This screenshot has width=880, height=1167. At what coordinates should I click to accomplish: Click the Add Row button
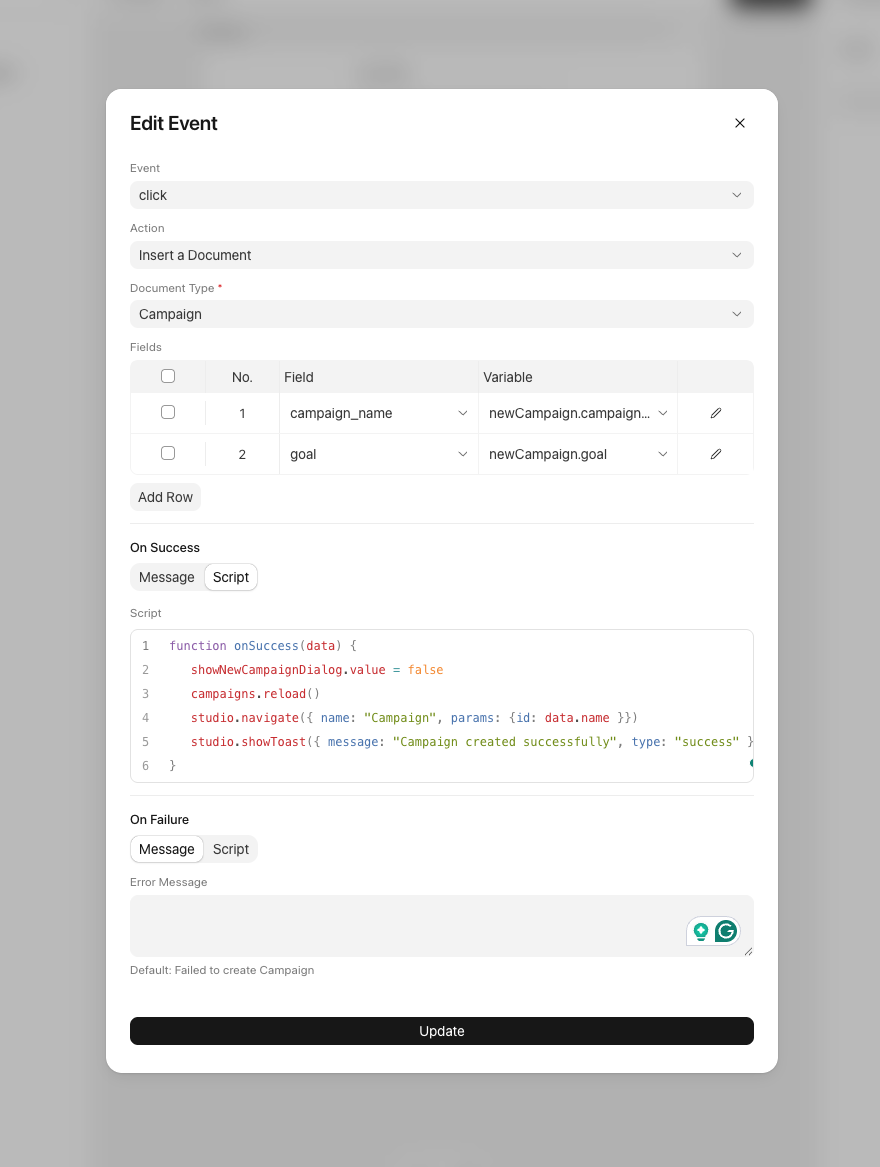point(165,497)
